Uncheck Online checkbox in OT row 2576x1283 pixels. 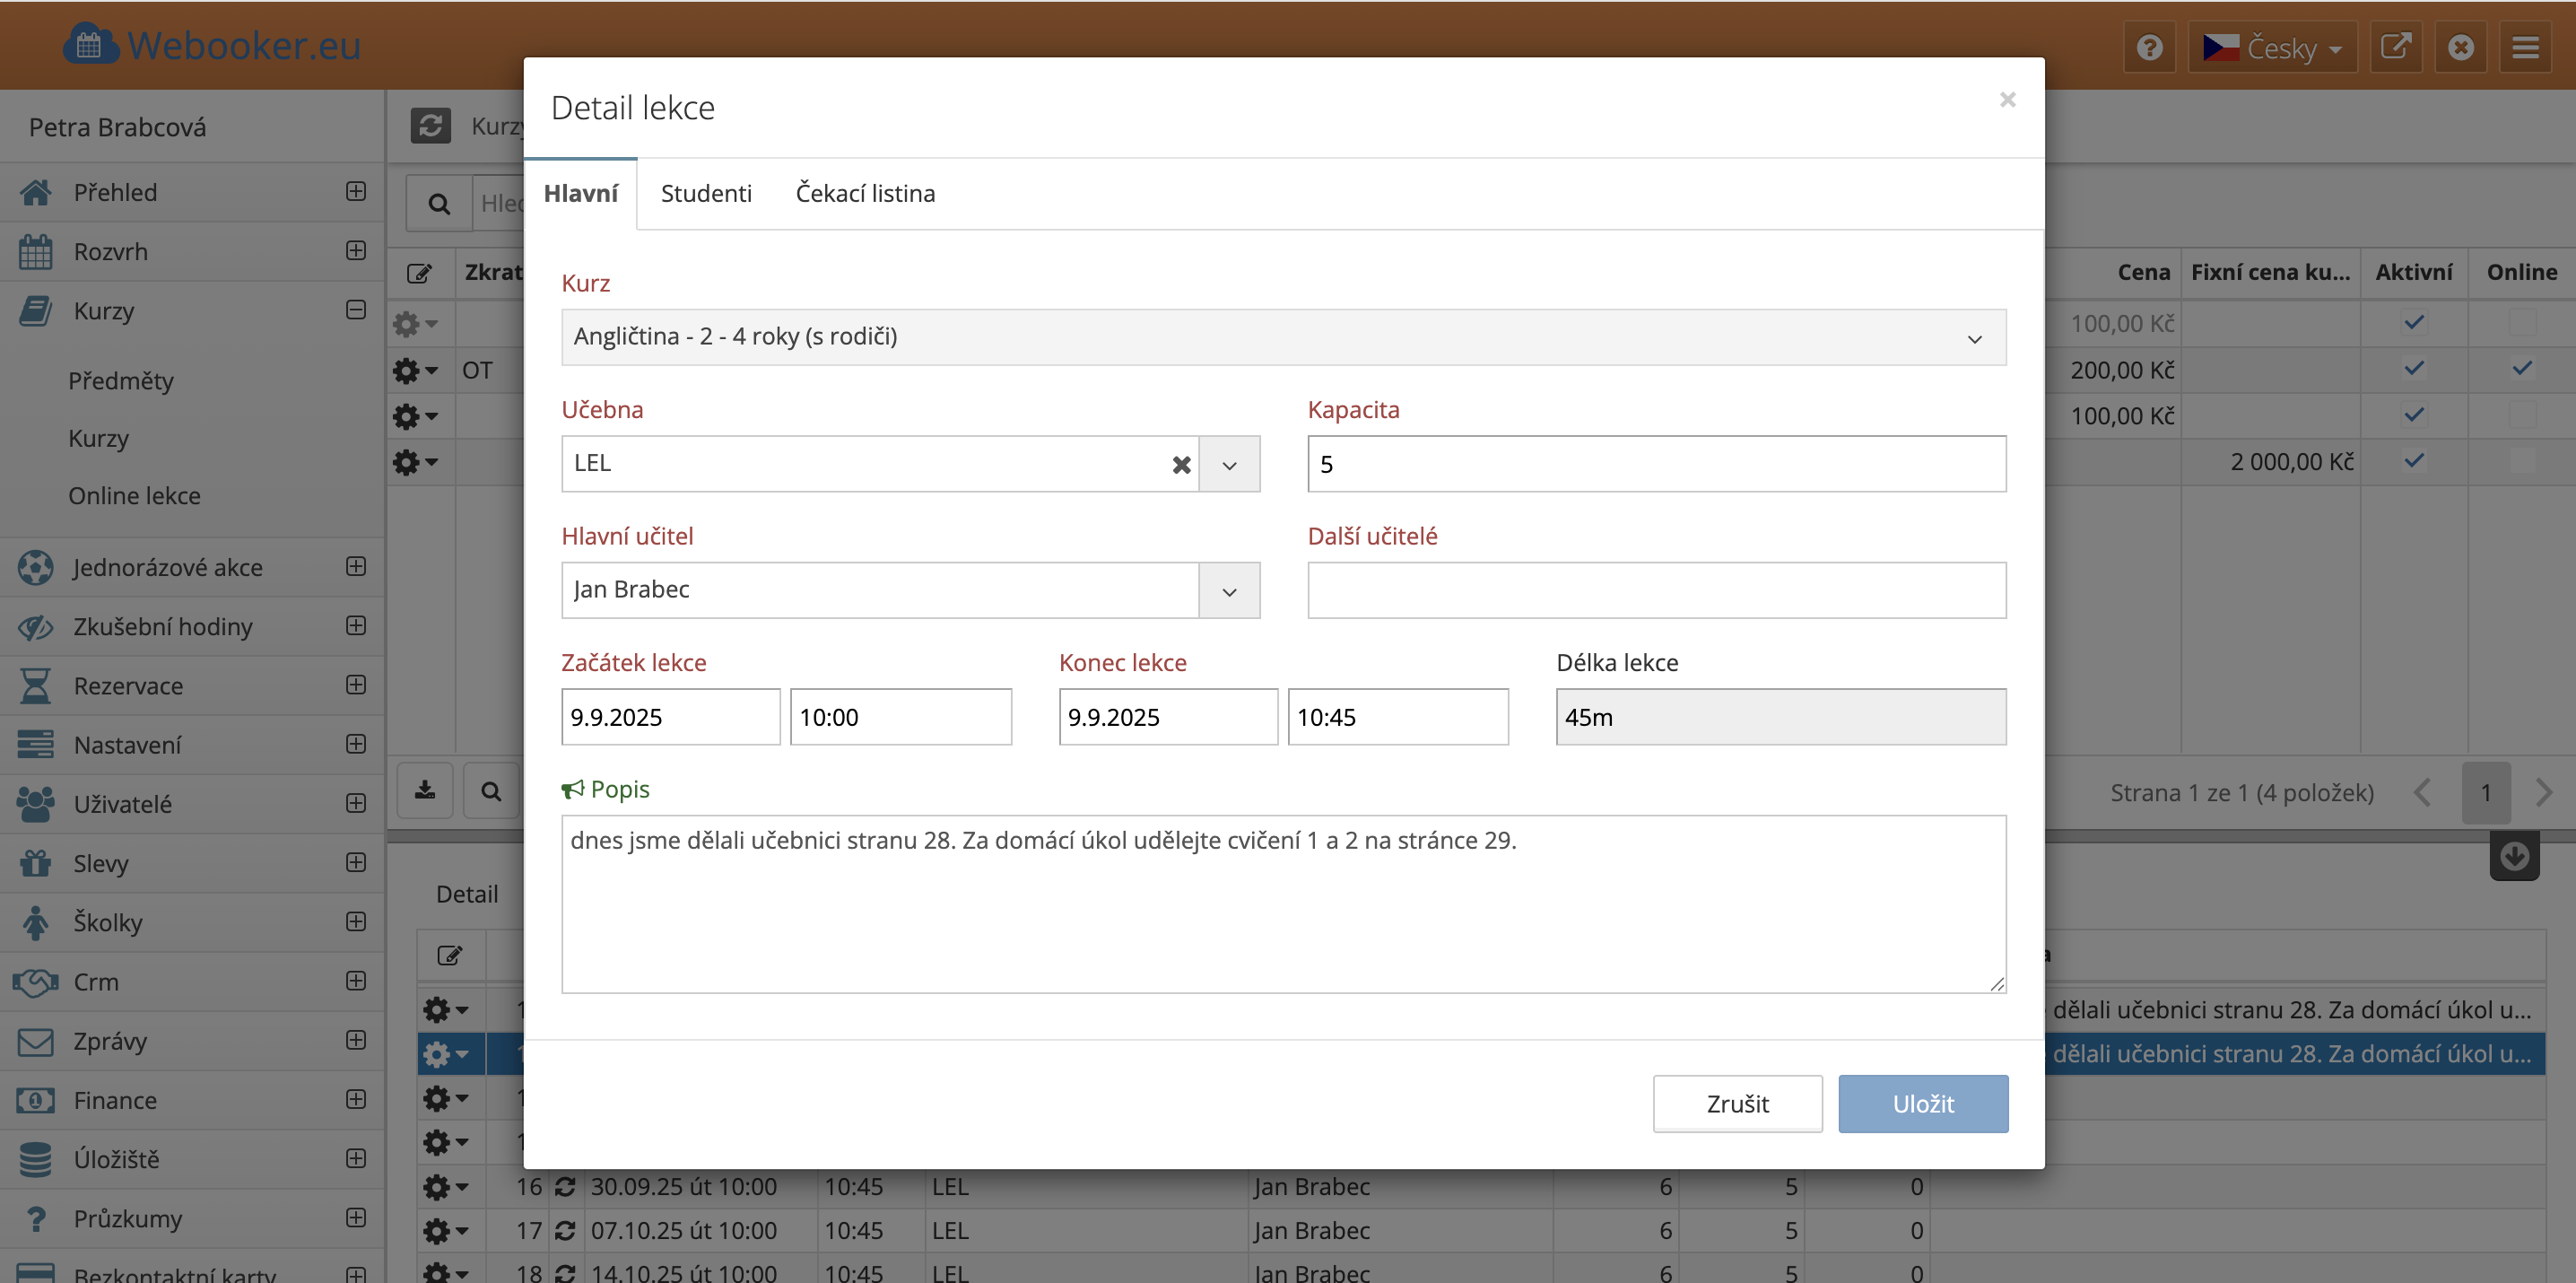pos(2522,369)
